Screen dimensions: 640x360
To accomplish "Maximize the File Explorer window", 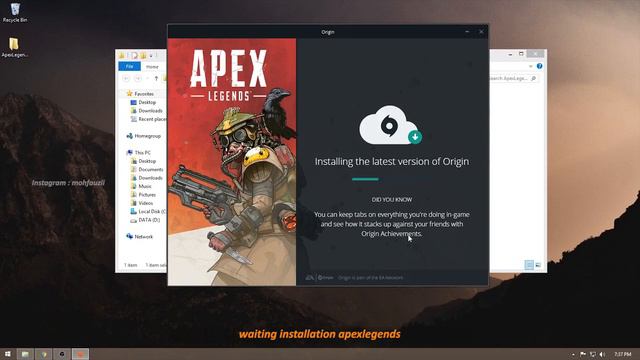I will click(521, 54).
